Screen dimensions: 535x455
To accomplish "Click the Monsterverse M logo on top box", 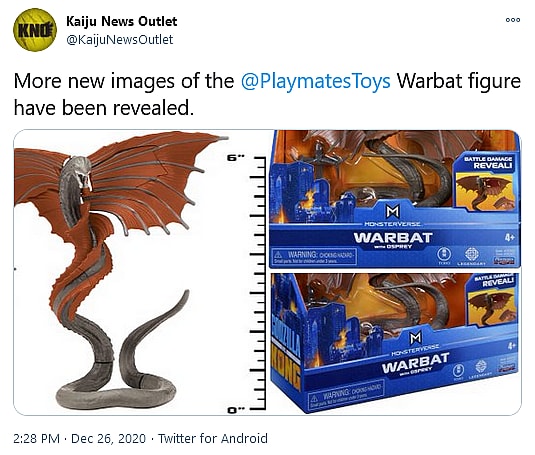I will [392, 212].
